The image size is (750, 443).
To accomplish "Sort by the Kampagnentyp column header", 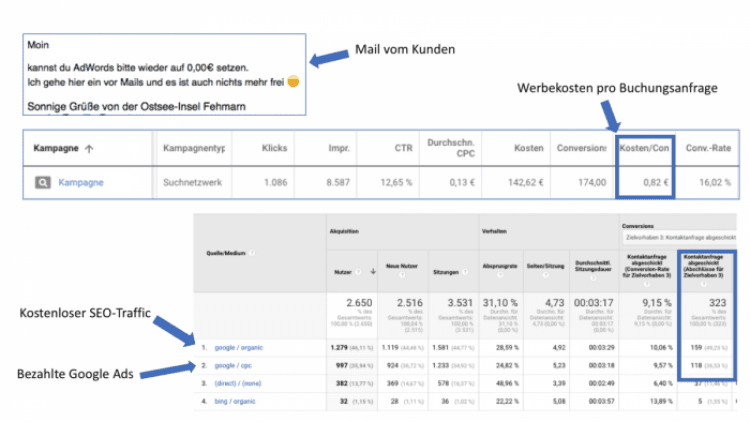I will pyautogui.click(x=194, y=148).
